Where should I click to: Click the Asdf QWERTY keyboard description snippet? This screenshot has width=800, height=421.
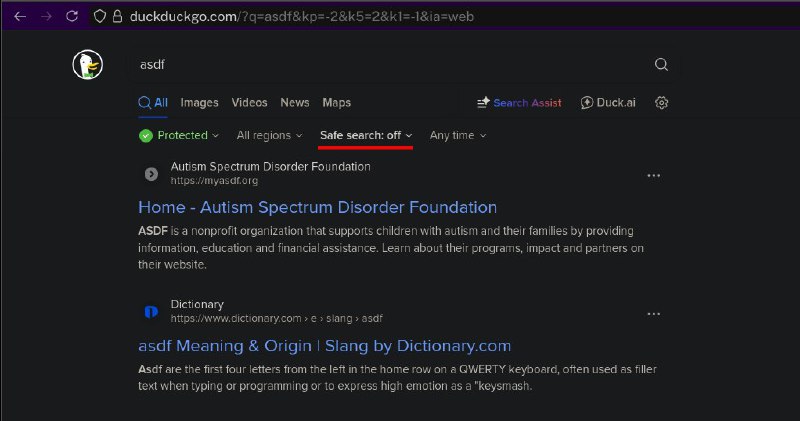397,377
